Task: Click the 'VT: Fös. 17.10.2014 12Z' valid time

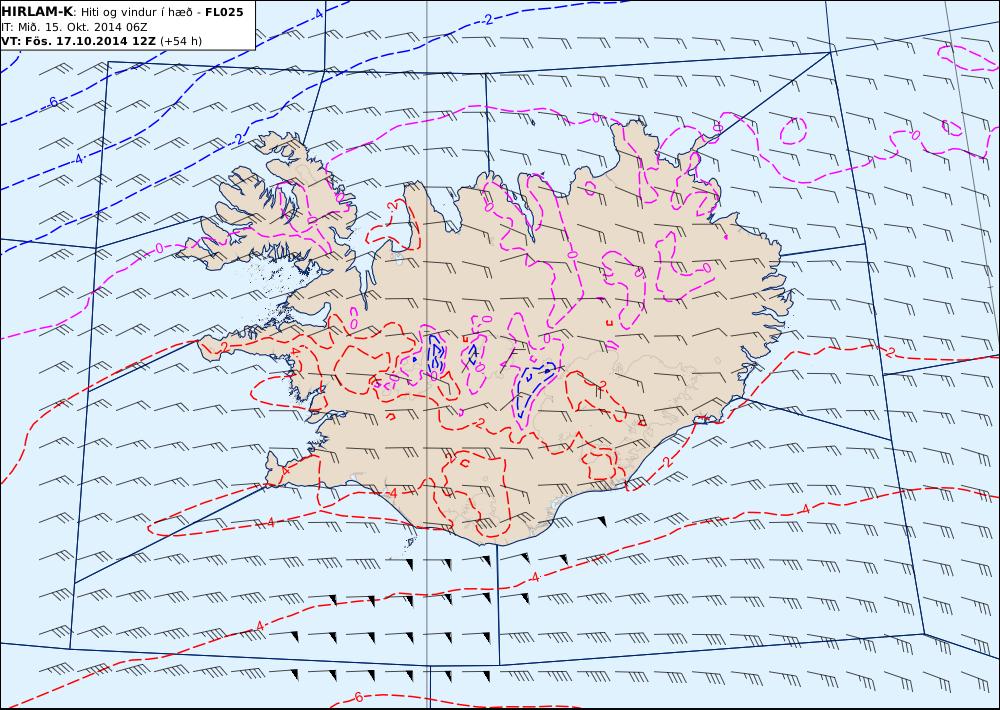Action: tap(78, 41)
